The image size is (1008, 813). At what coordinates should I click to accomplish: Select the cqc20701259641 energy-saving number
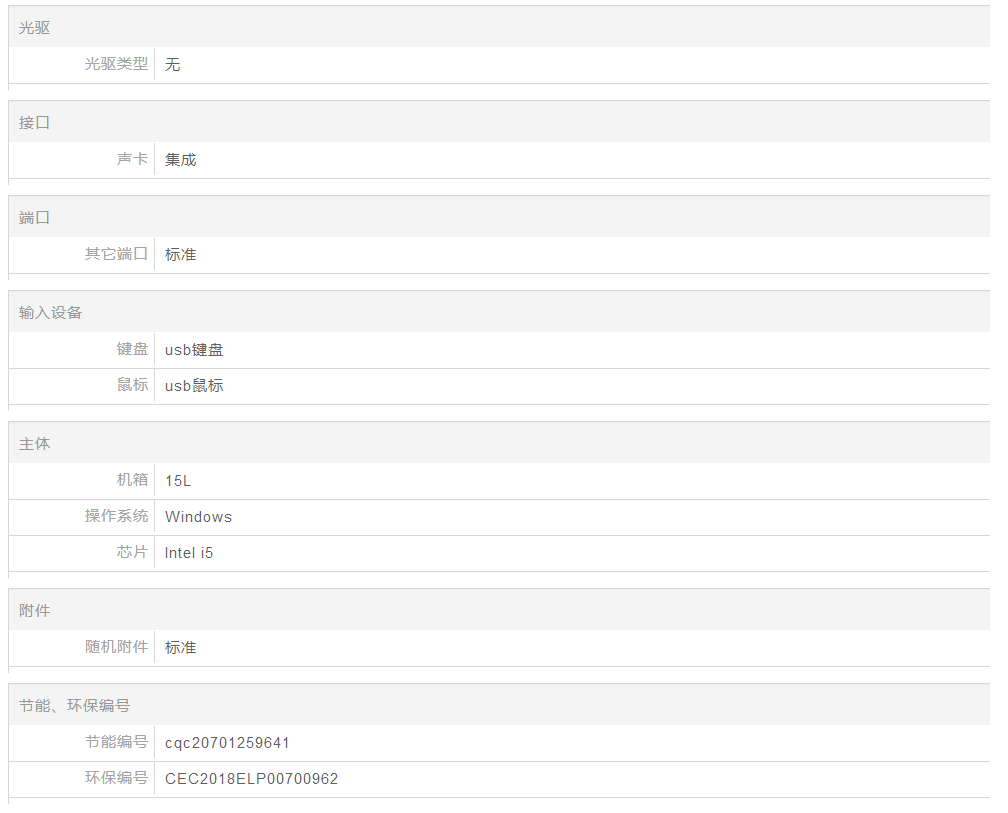(x=228, y=743)
